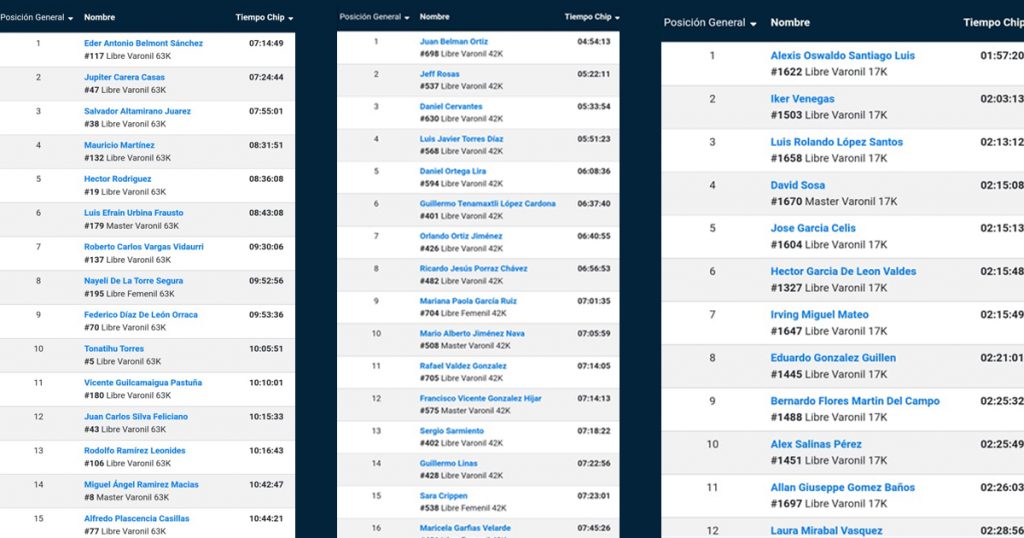Click Bernardo Flores Martin Del Campo link
The image size is (1024, 538).
click(855, 401)
